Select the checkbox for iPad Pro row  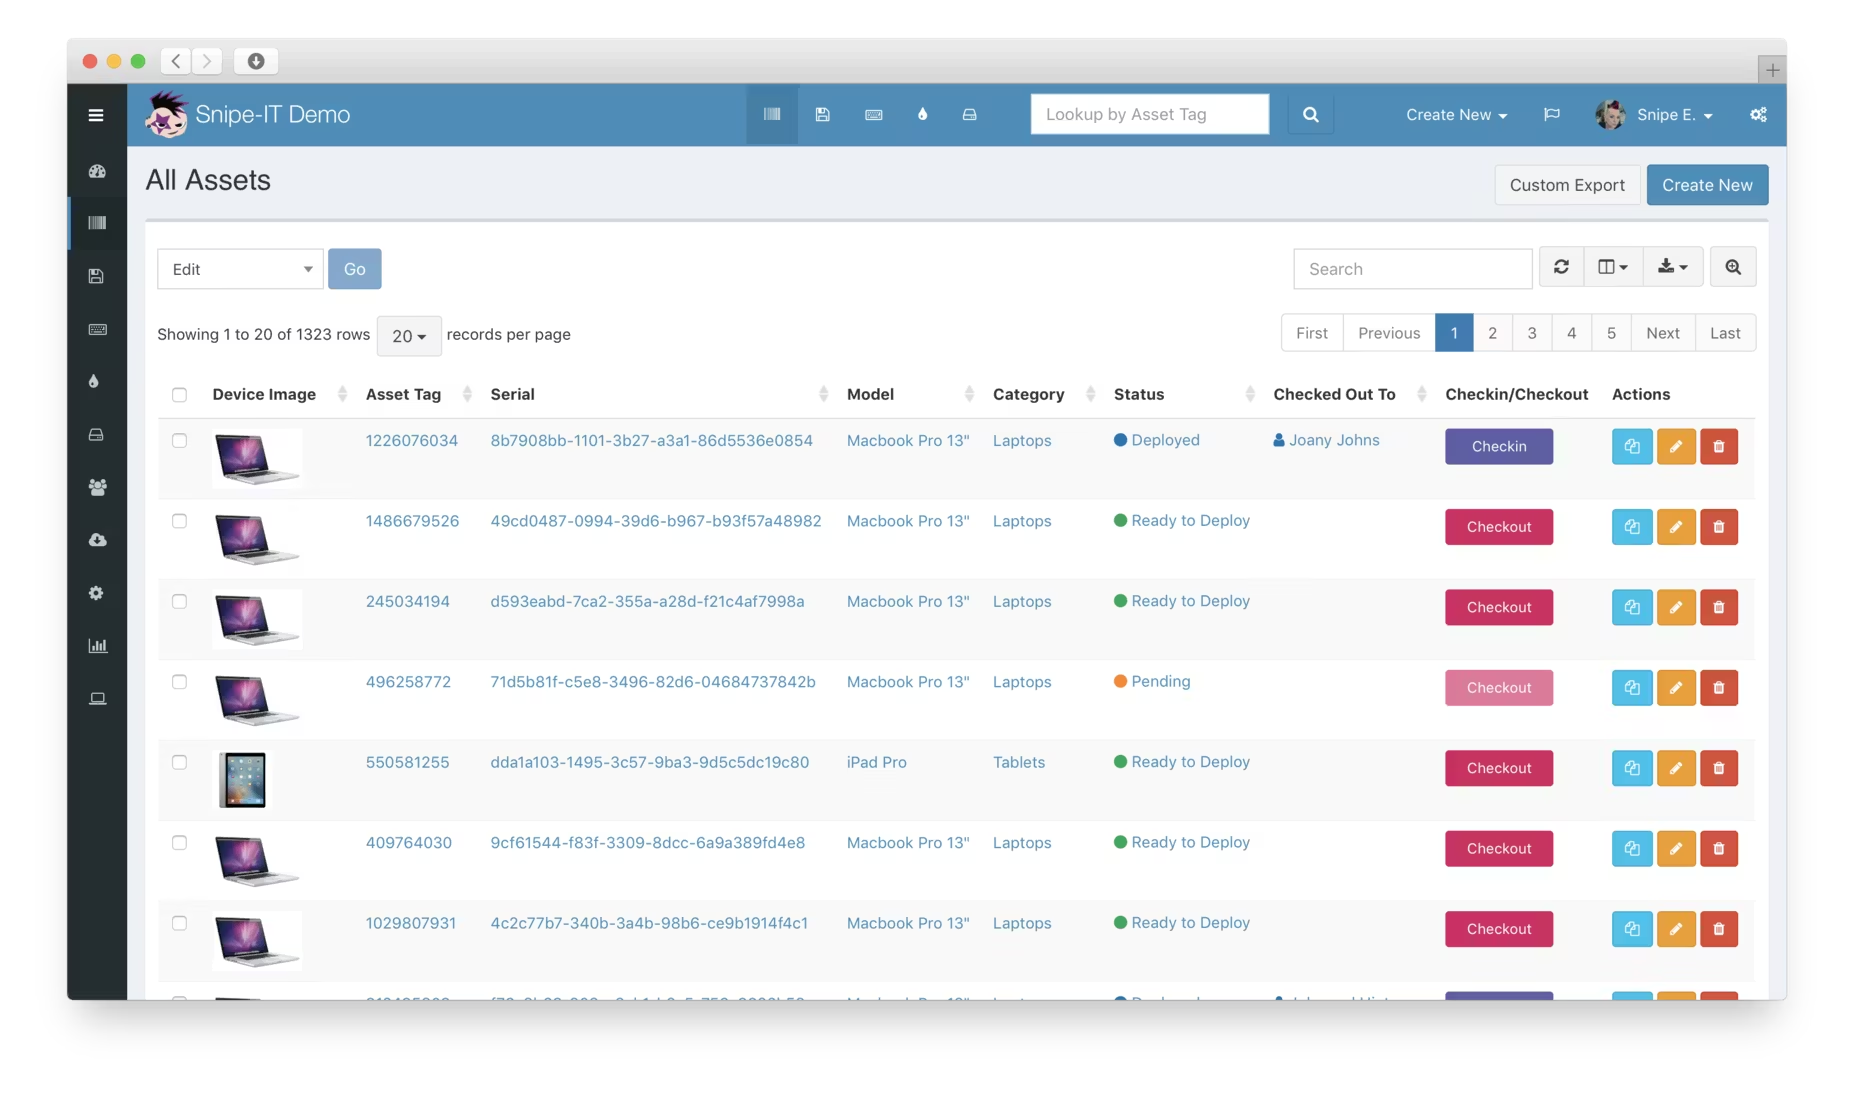179,763
